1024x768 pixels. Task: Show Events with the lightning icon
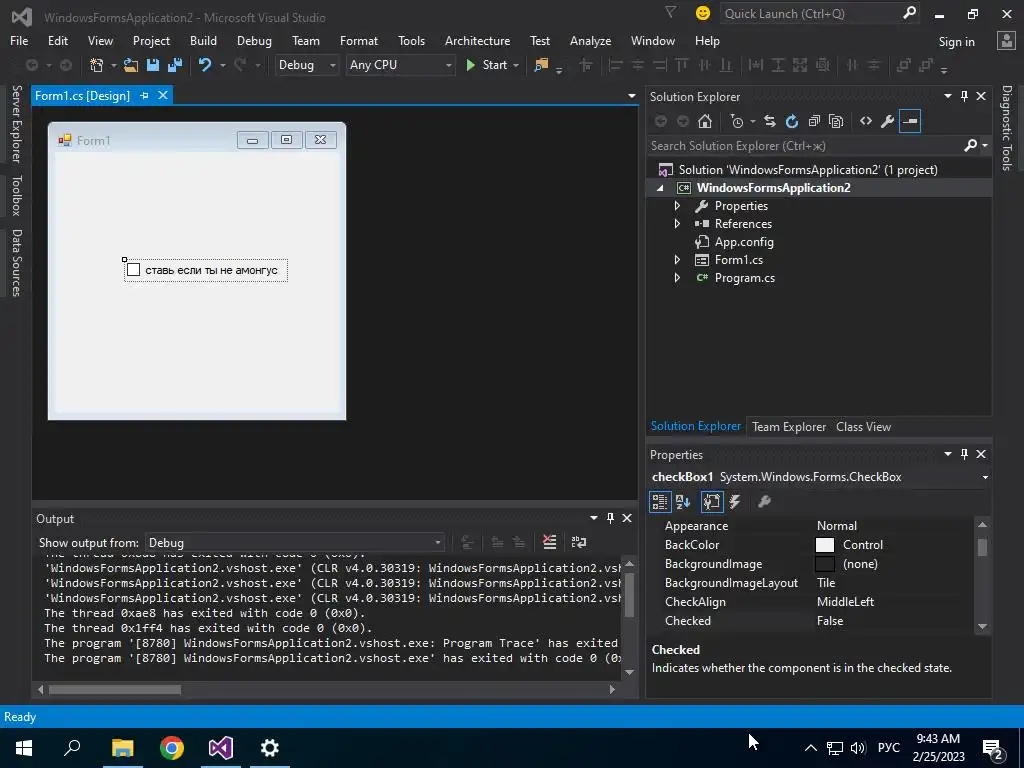pos(735,502)
